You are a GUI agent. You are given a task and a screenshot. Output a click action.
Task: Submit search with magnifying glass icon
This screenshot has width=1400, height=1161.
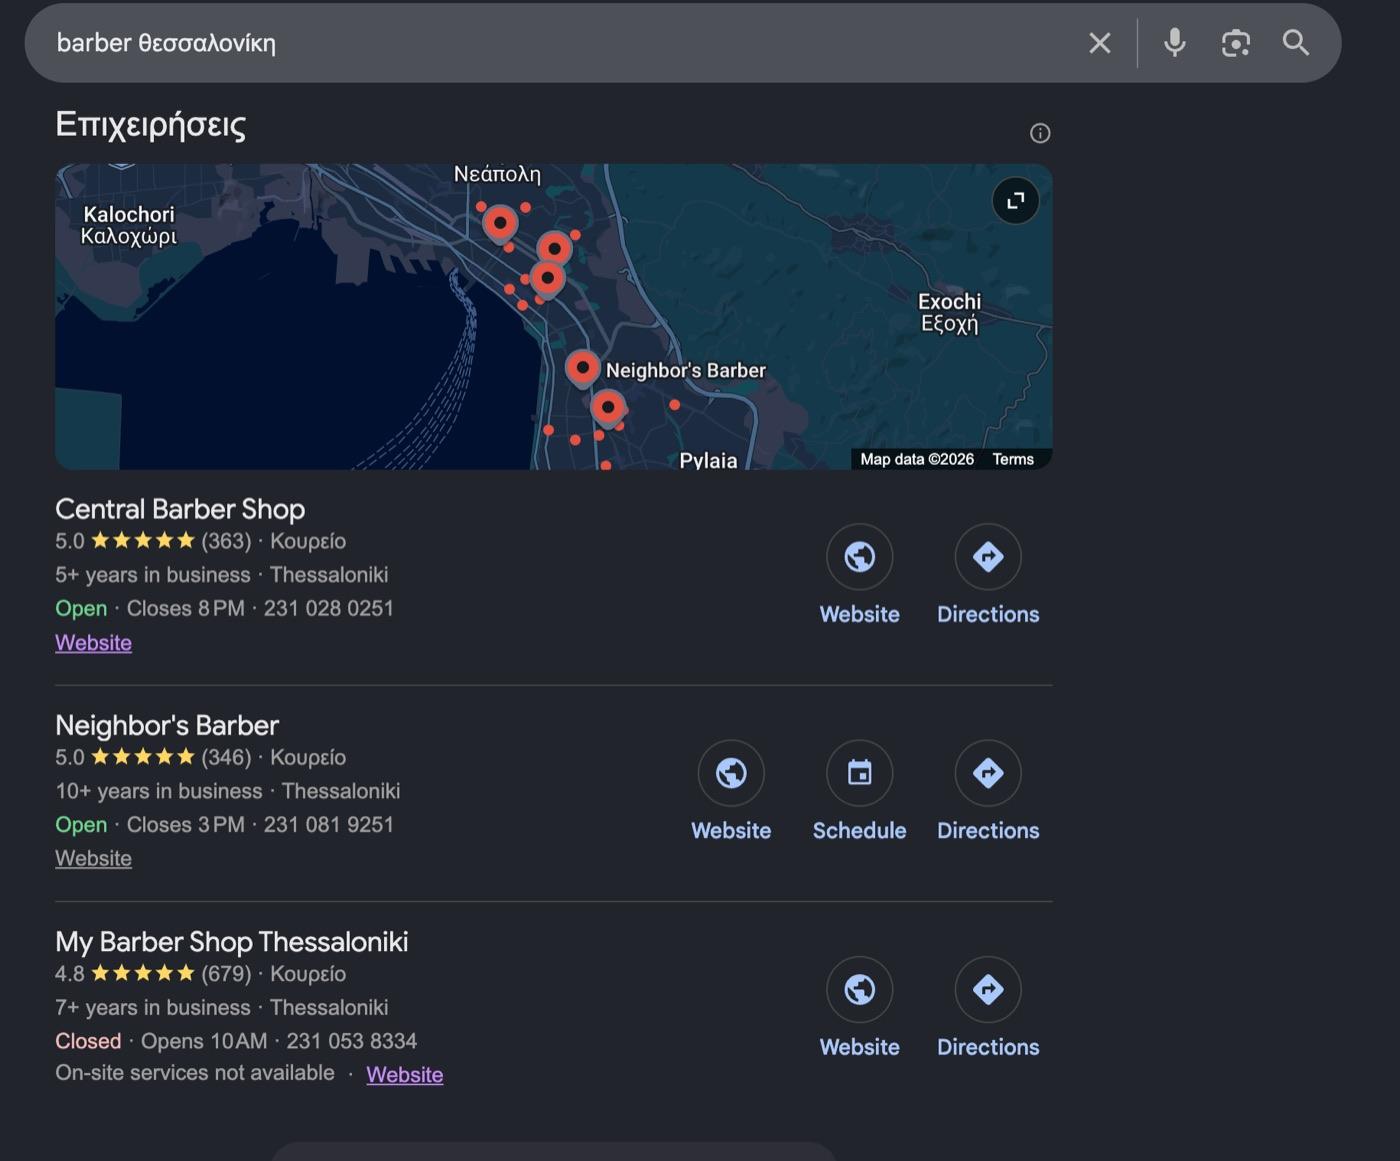click(1296, 43)
